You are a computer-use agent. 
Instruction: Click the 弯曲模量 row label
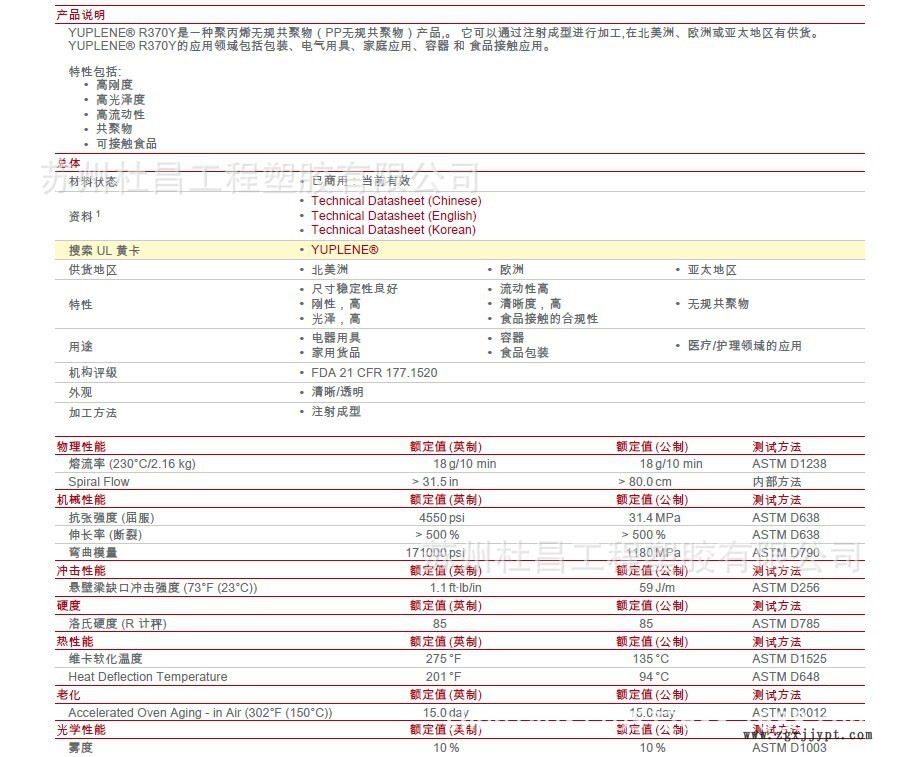(92, 553)
